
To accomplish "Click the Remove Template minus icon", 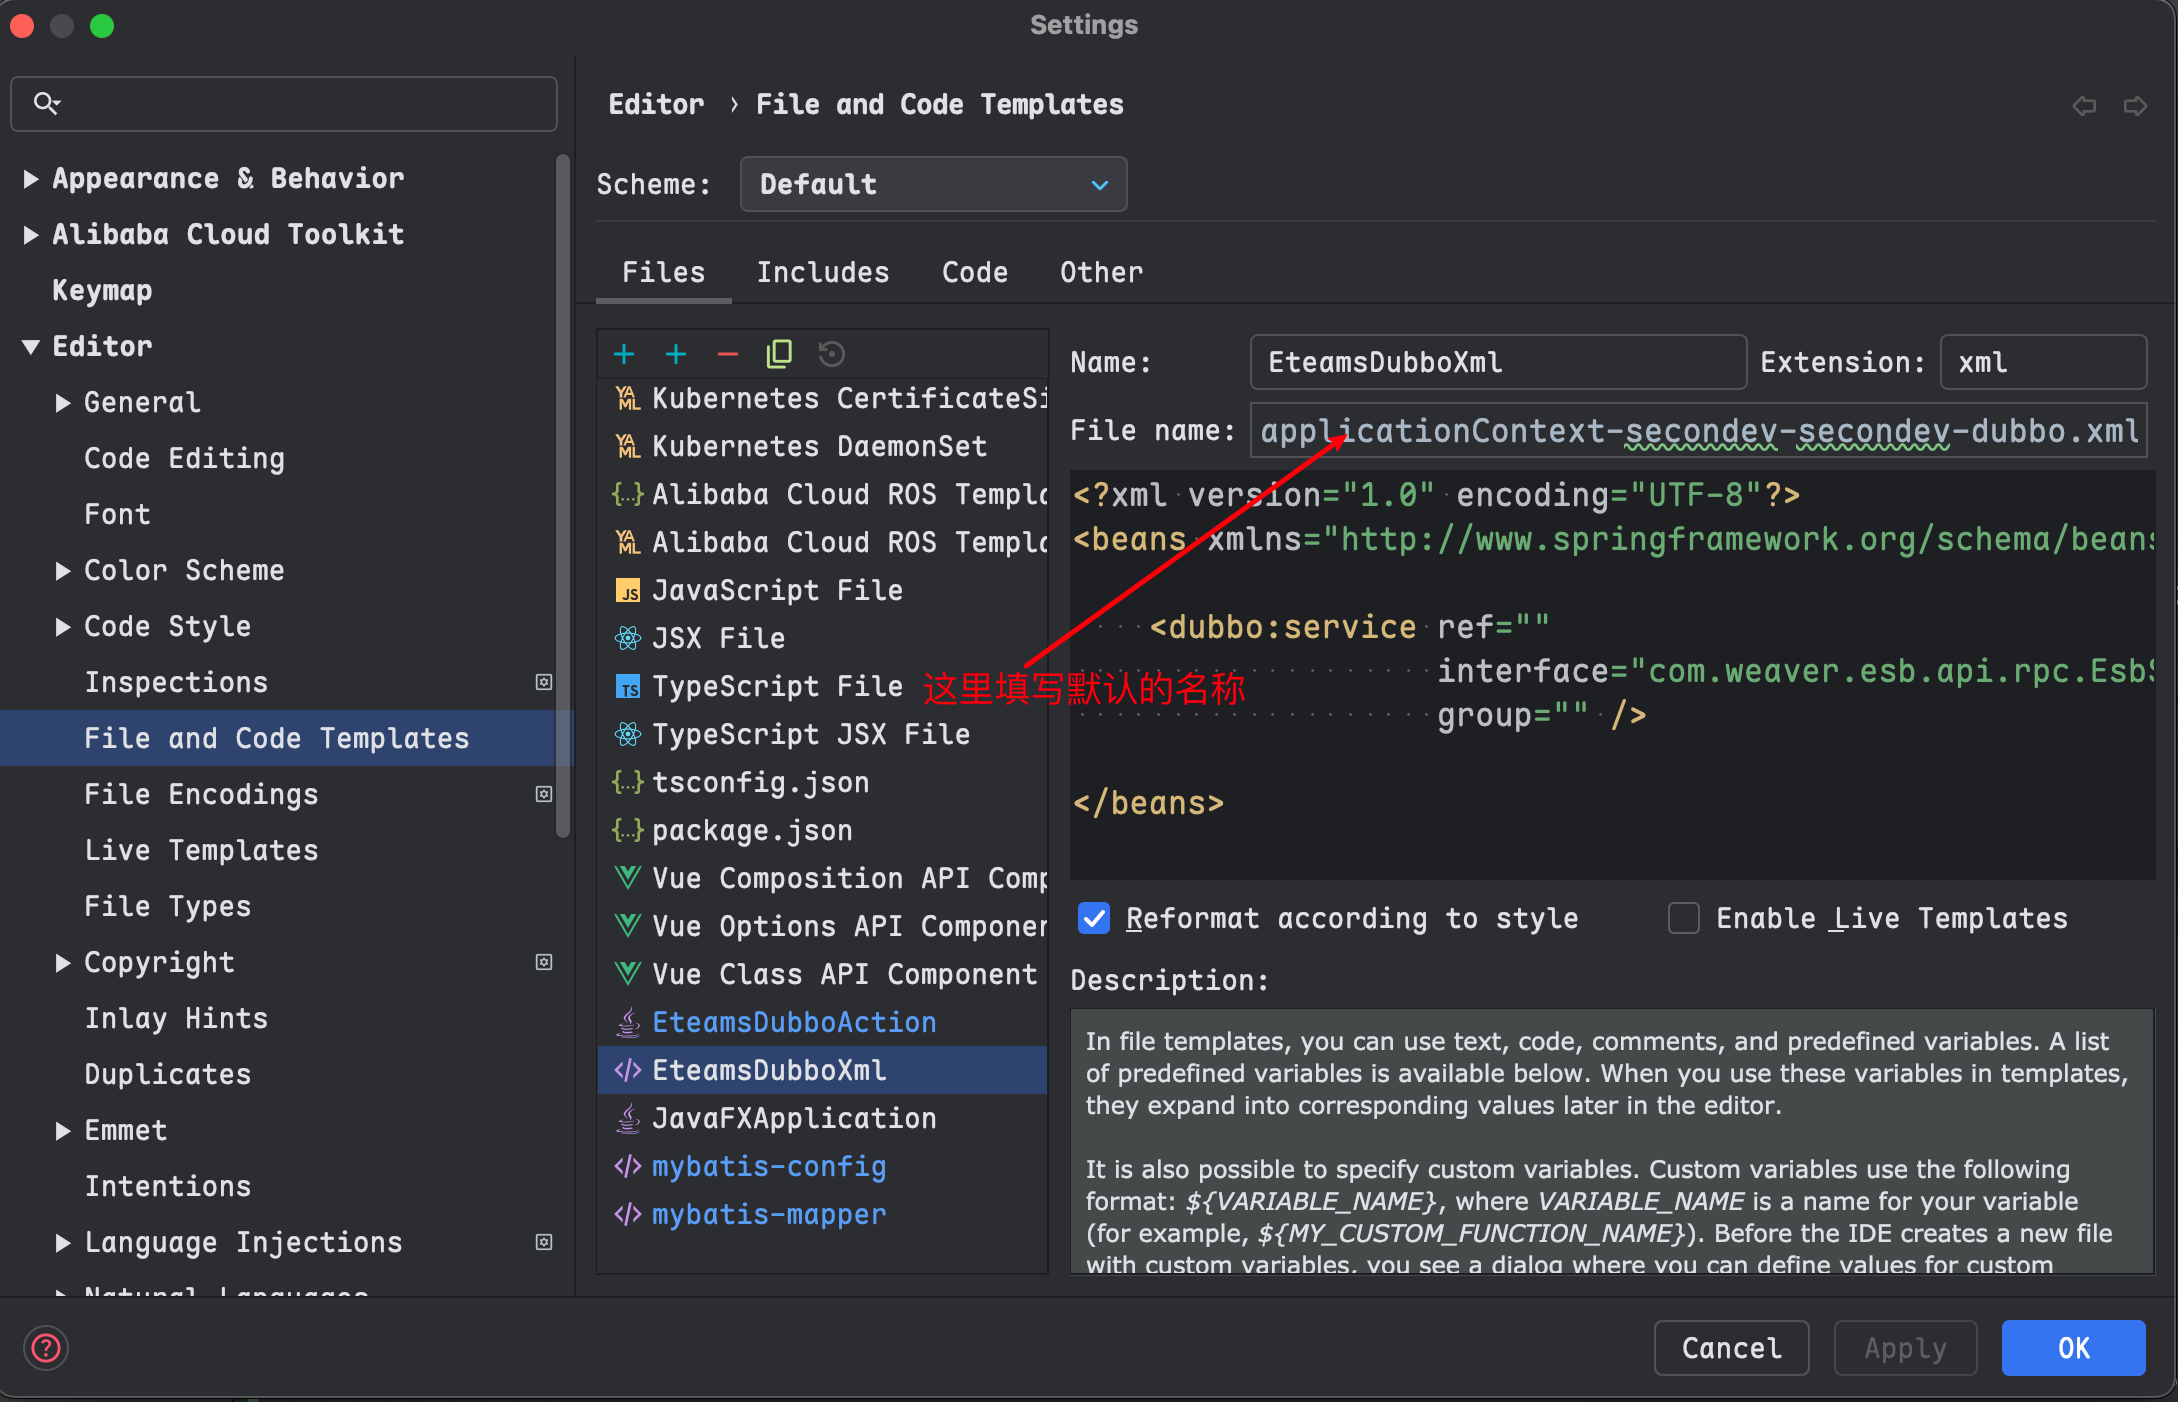I will click(728, 354).
